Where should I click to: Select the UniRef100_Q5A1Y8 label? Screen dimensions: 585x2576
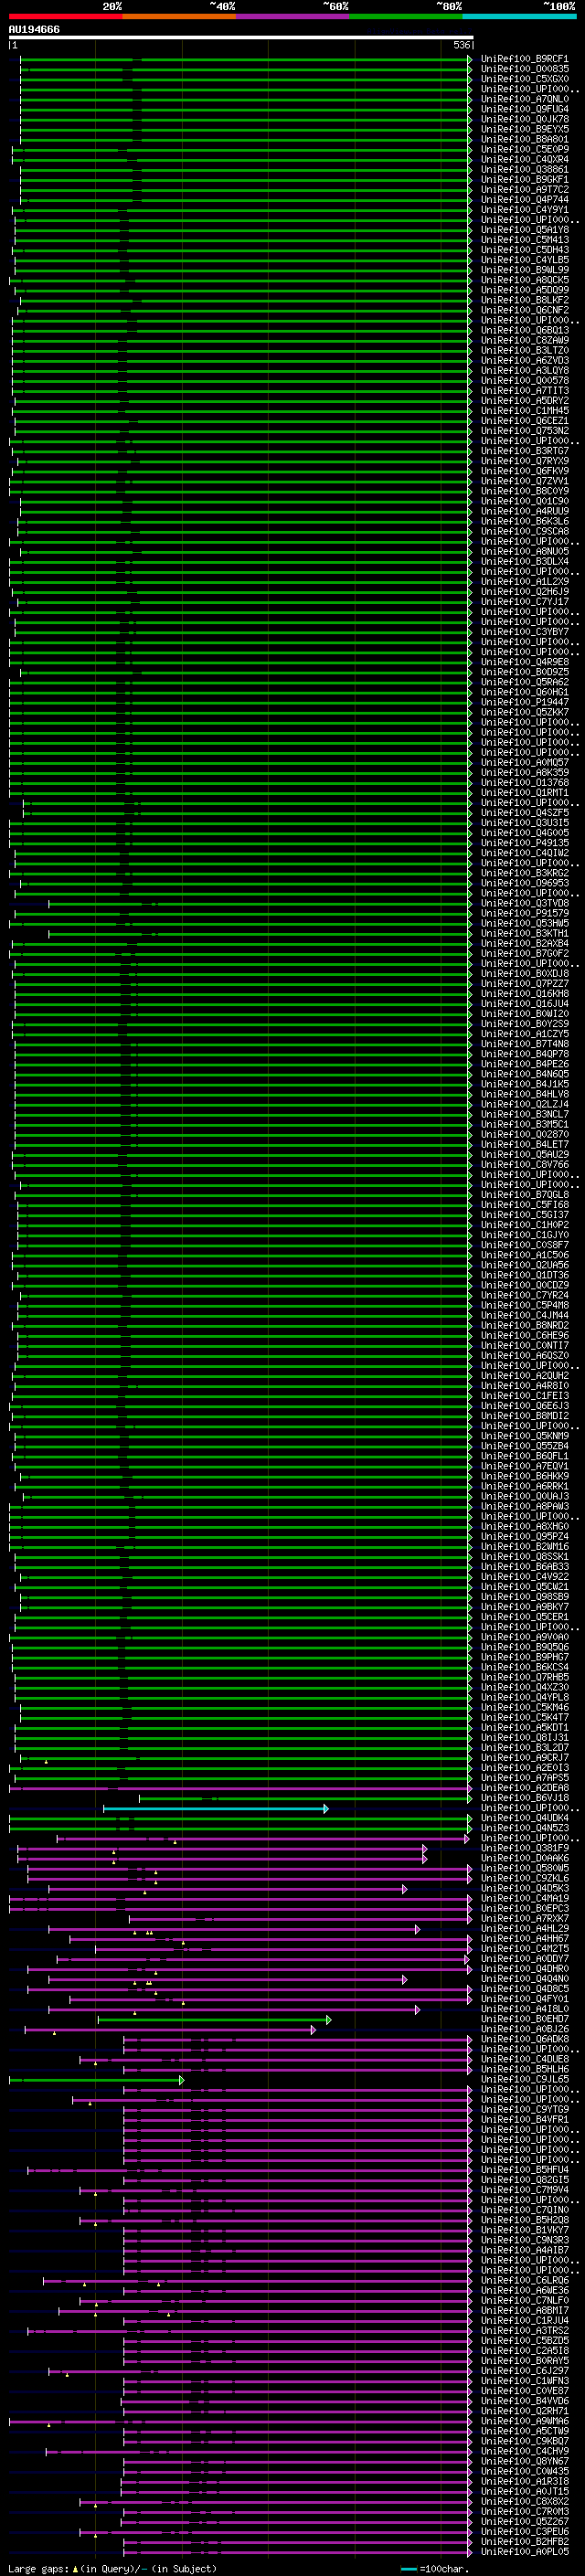point(524,230)
